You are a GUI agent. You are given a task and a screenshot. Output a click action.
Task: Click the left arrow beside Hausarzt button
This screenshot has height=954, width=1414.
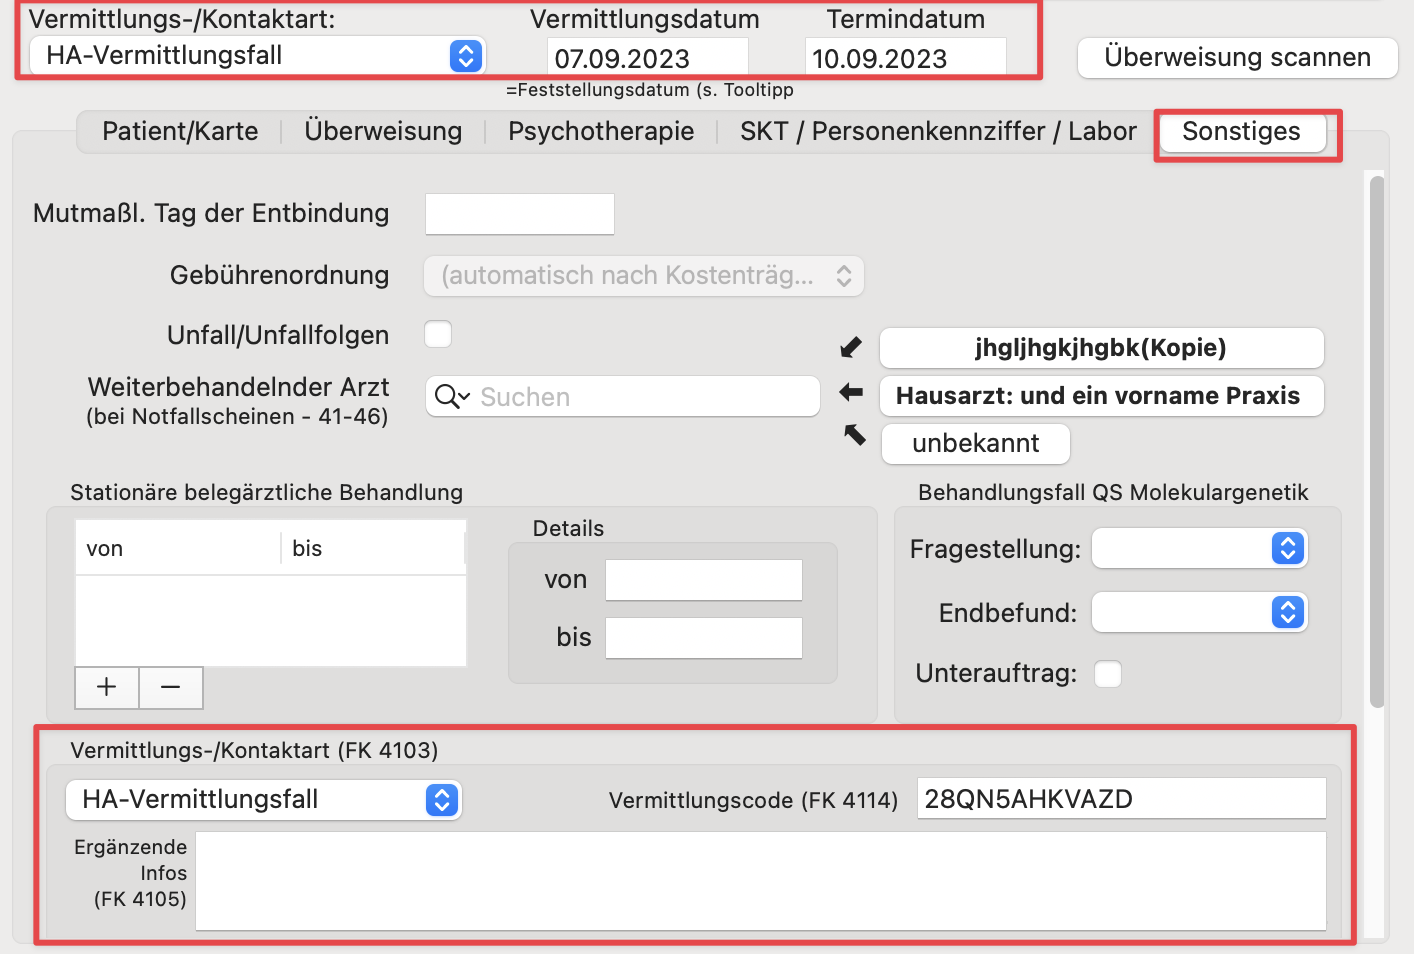851,392
